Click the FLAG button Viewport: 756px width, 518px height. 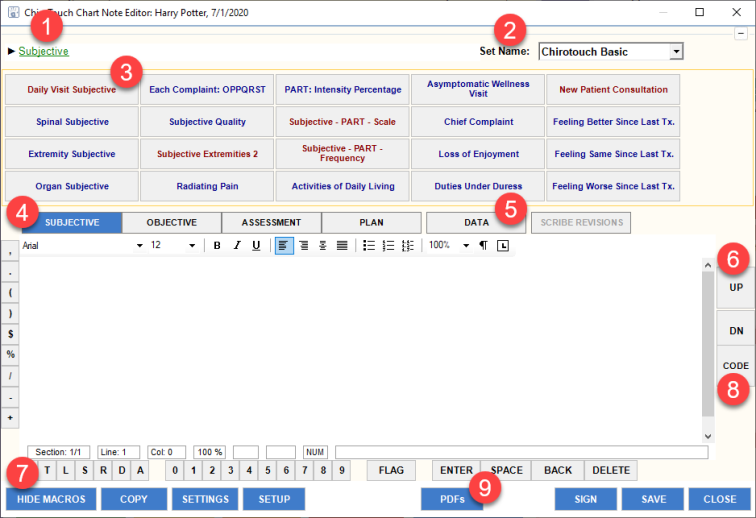tap(391, 470)
